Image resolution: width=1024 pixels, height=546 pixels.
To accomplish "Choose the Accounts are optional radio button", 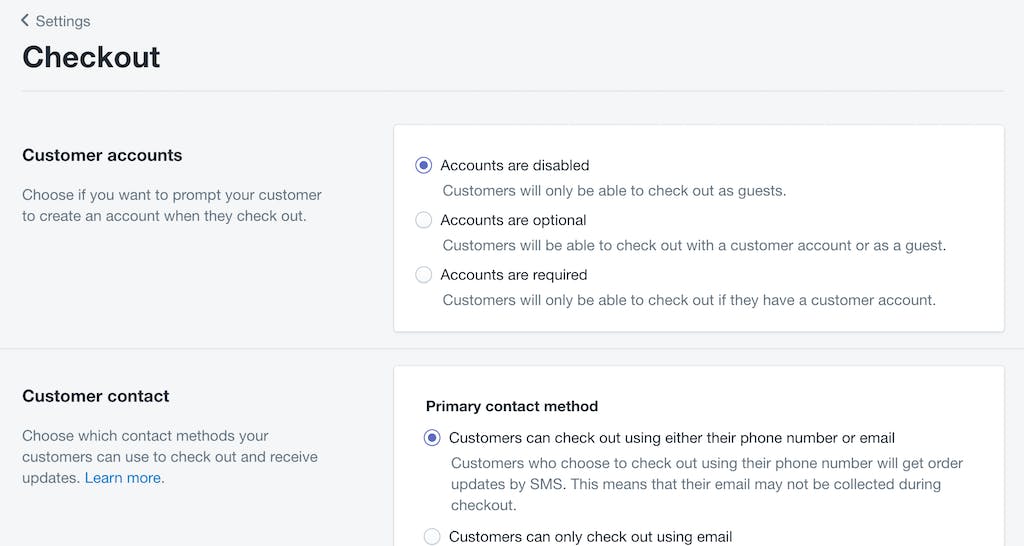I will click(423, 220).
